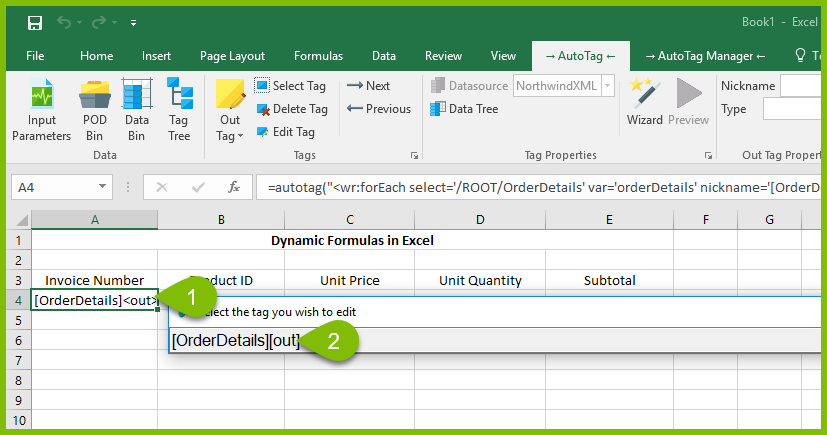Choose [OrderDetails][out] in the tag list
The width and height of the screenshot is (827, 435).
495,341
